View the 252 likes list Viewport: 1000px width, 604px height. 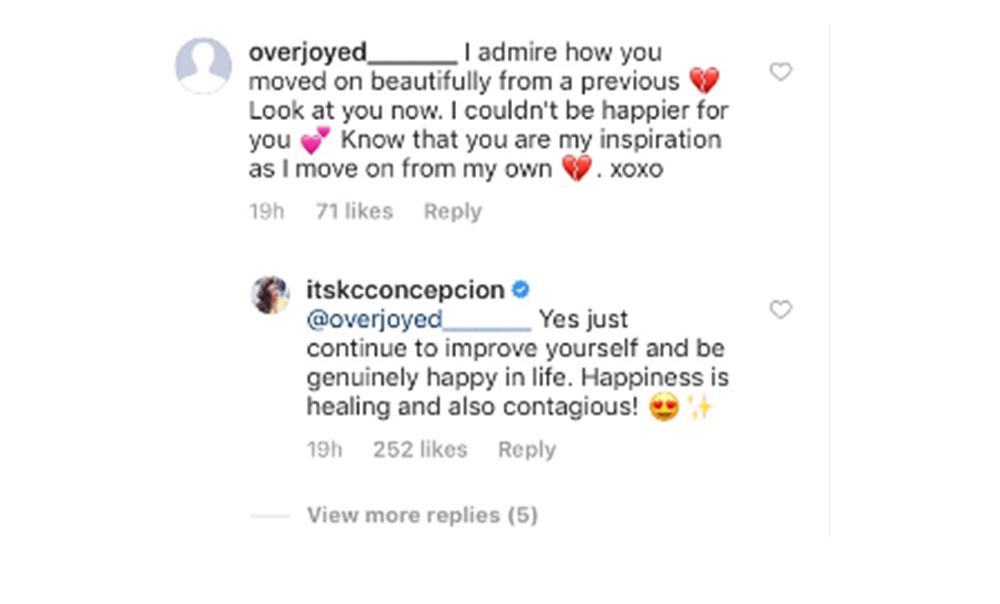(x=420, y=450)
